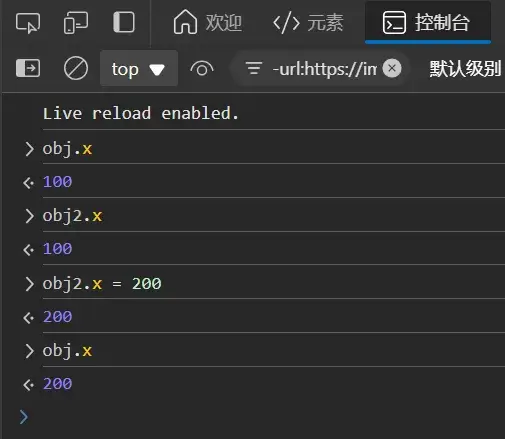Click the code brackets icon on 元素 tab
Screen dimensions: 505x439
click(286, 22)
